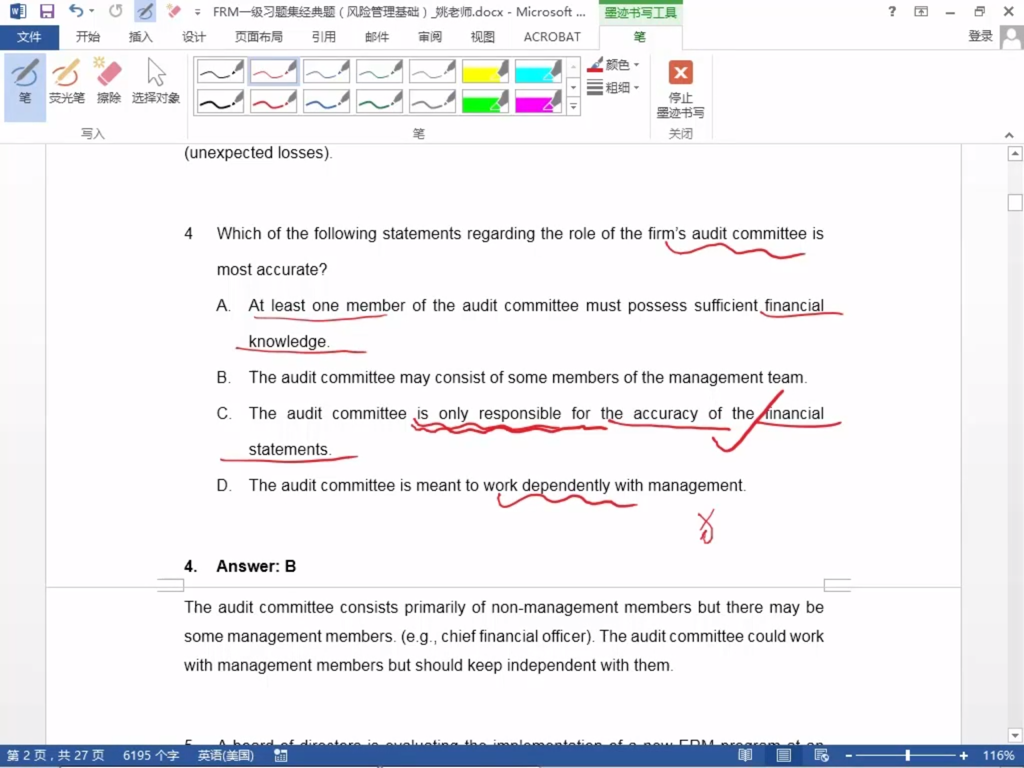Switch to Print Layout view in status bar
The image size is (1024, 768).
click(x=784, y=756)
